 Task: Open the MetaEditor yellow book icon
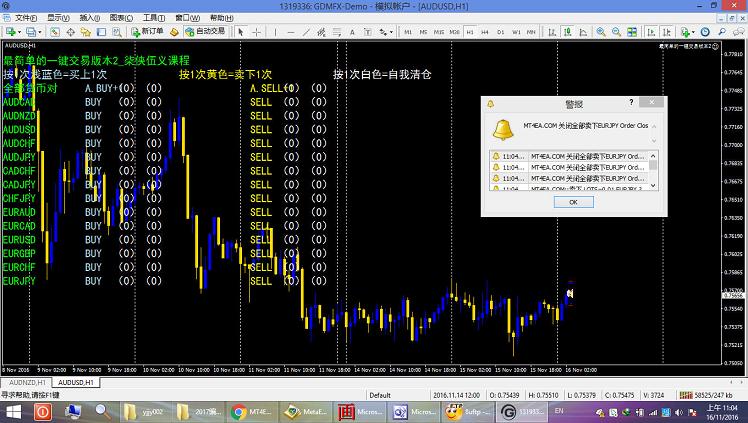[175, 32]
